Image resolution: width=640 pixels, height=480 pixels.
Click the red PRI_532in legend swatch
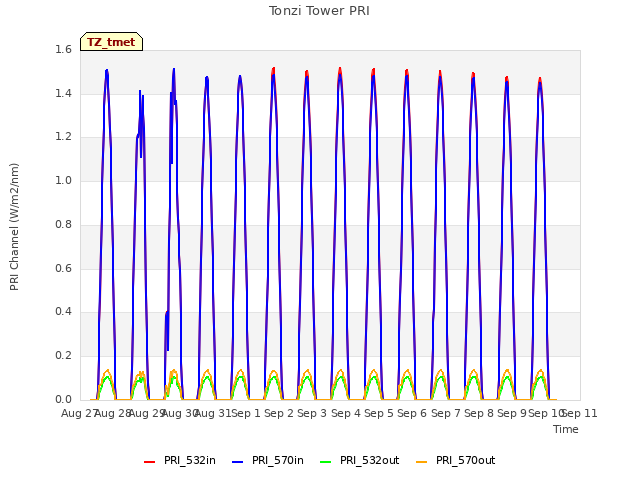point(149,462)
